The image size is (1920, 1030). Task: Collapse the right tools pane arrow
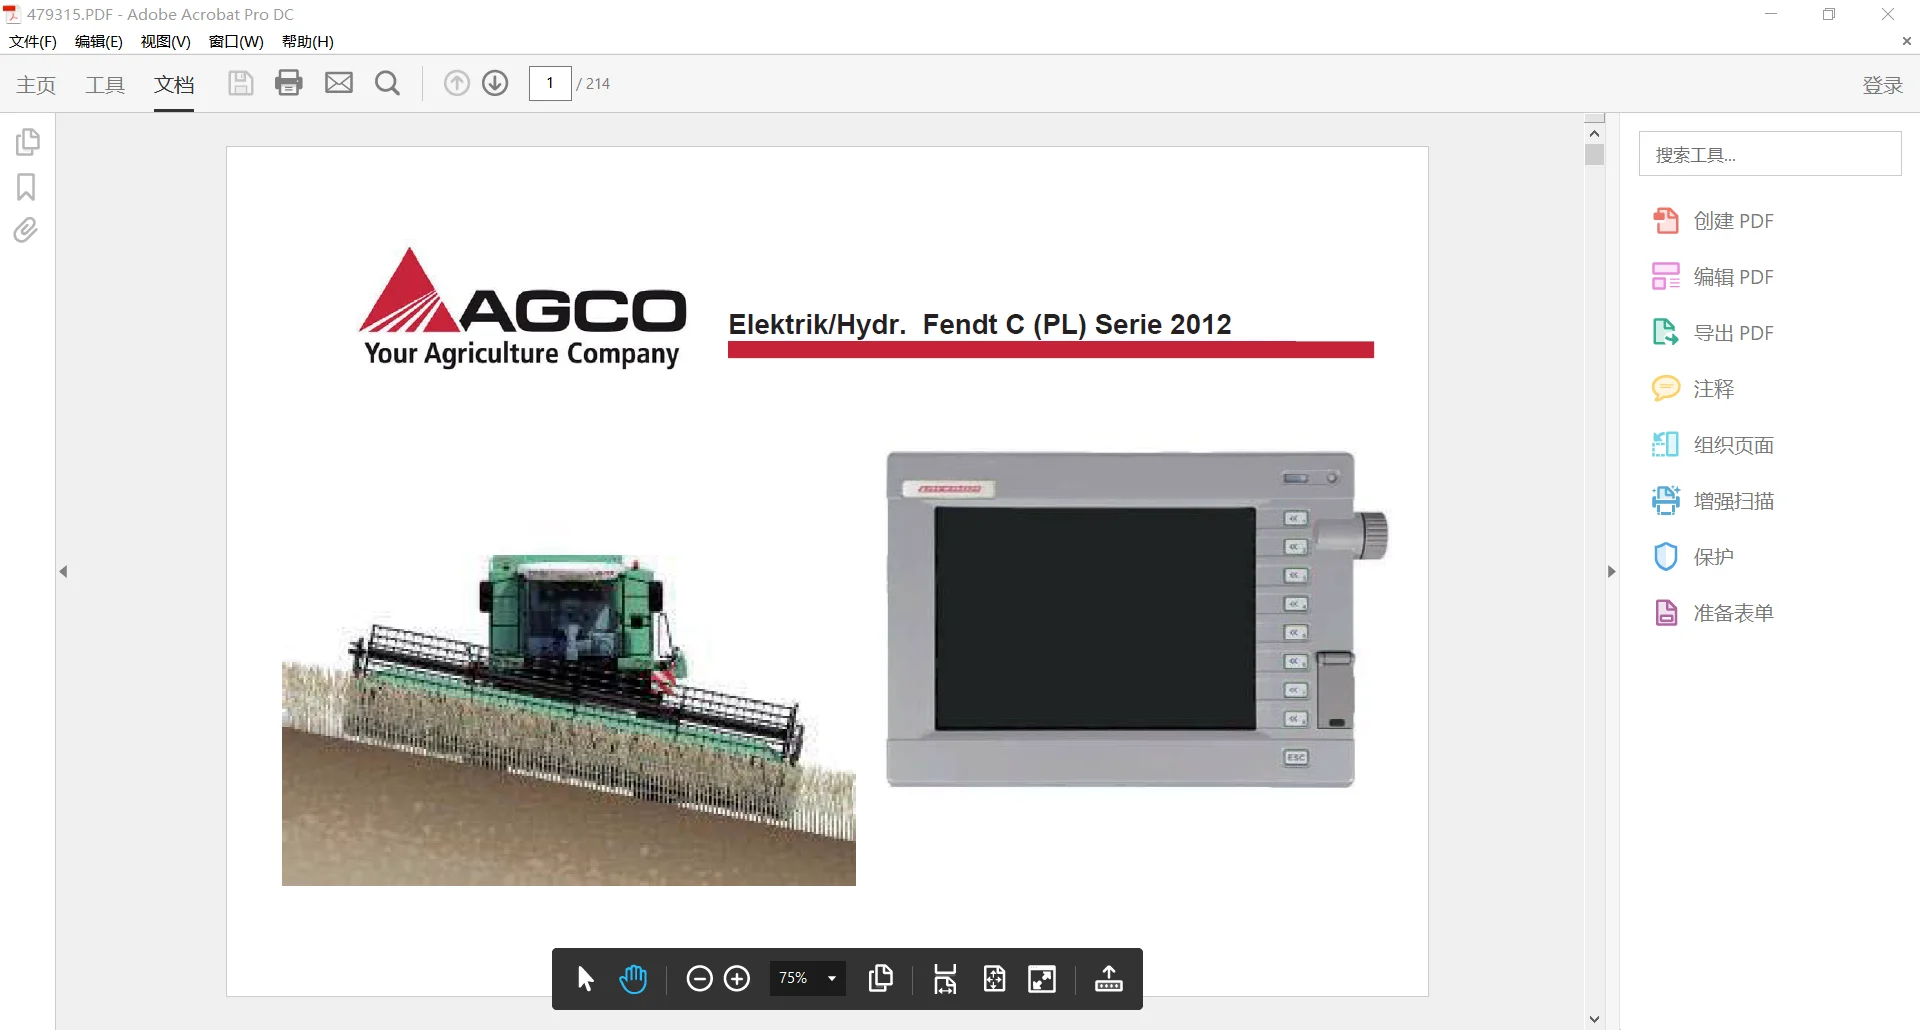(x=1611, y=572)
